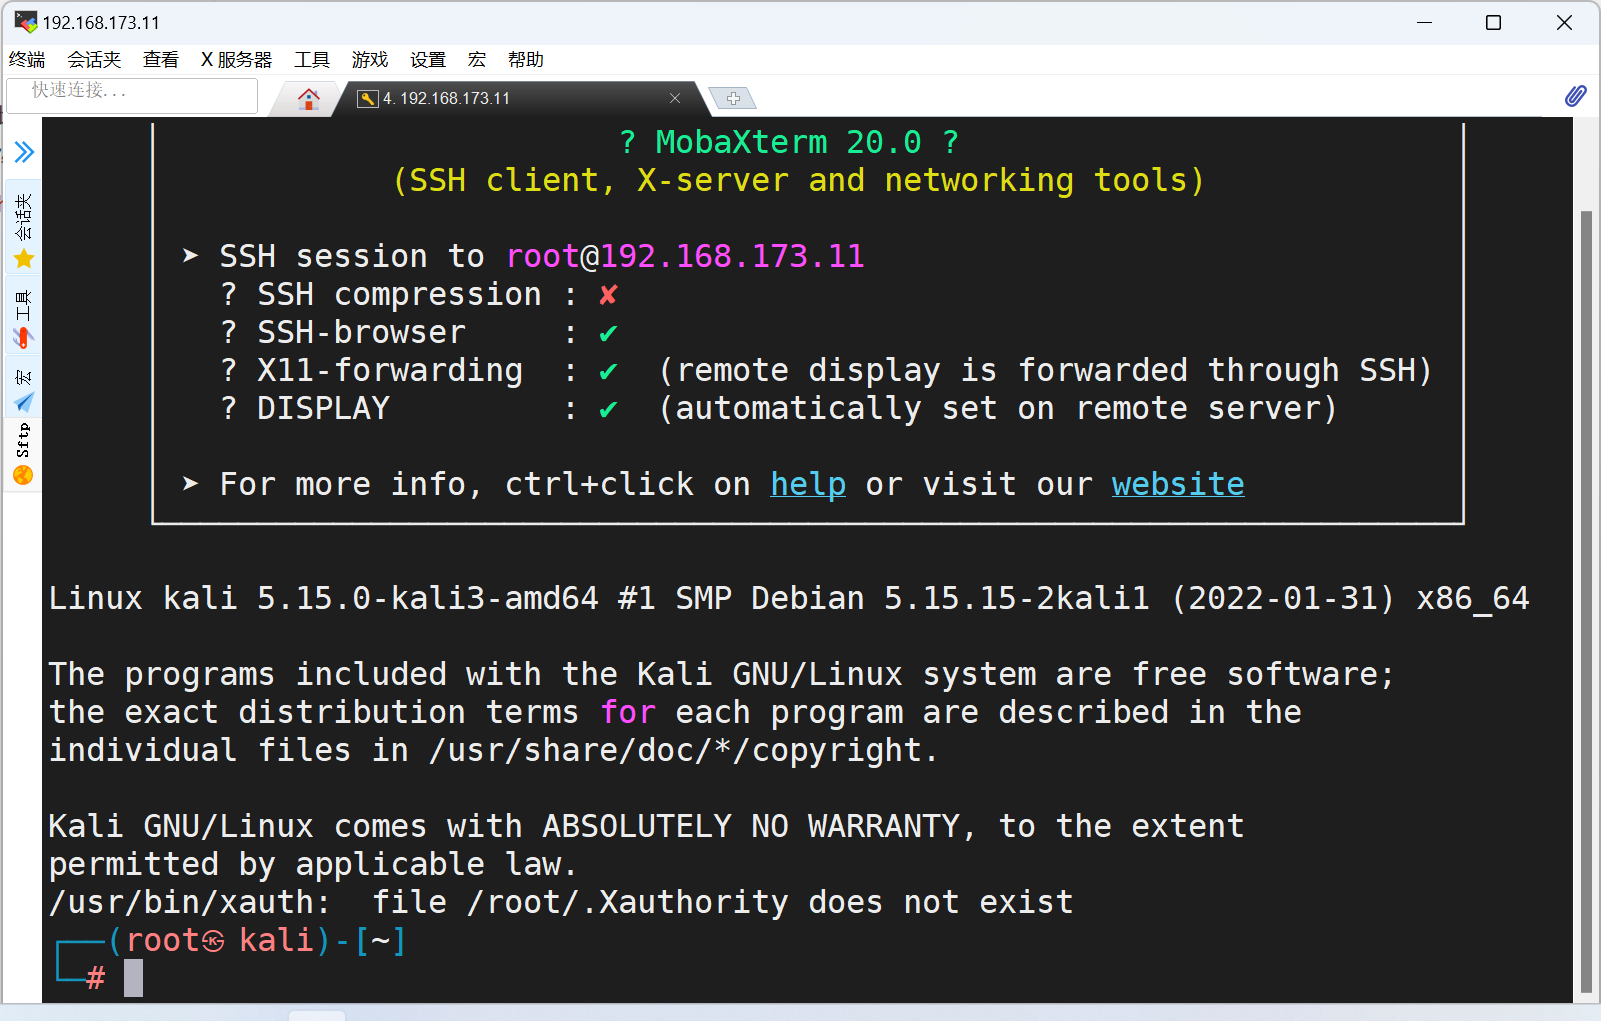Image resolution: width=1601 pixels, height=1021 pixels.
Task: Open the 会话夹 sessions sidebar tab
Action: coord(24,230)
